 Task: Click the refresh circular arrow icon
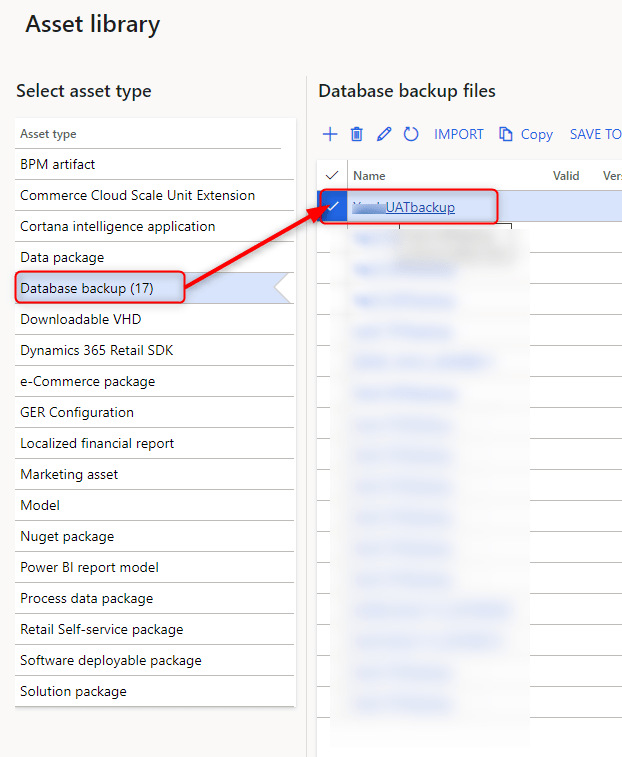[411, 134]
